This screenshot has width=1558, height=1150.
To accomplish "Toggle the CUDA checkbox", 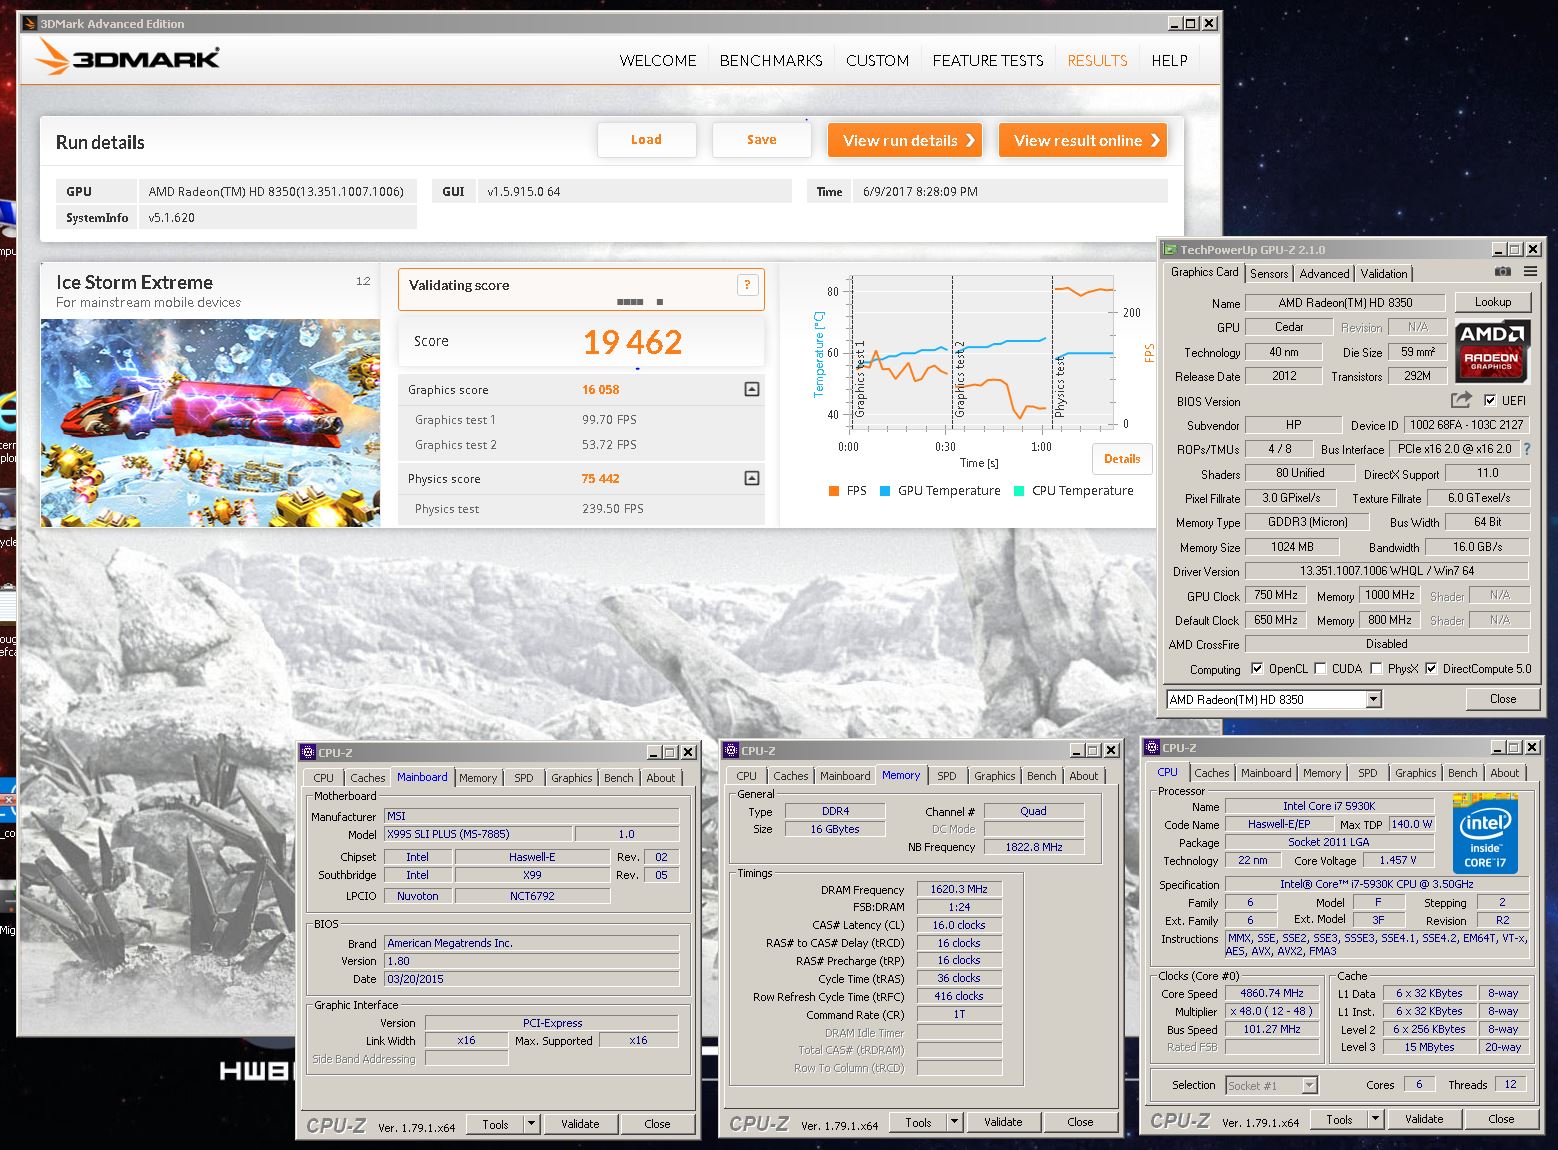I will pyautogui.click(x=1320, y=668).
